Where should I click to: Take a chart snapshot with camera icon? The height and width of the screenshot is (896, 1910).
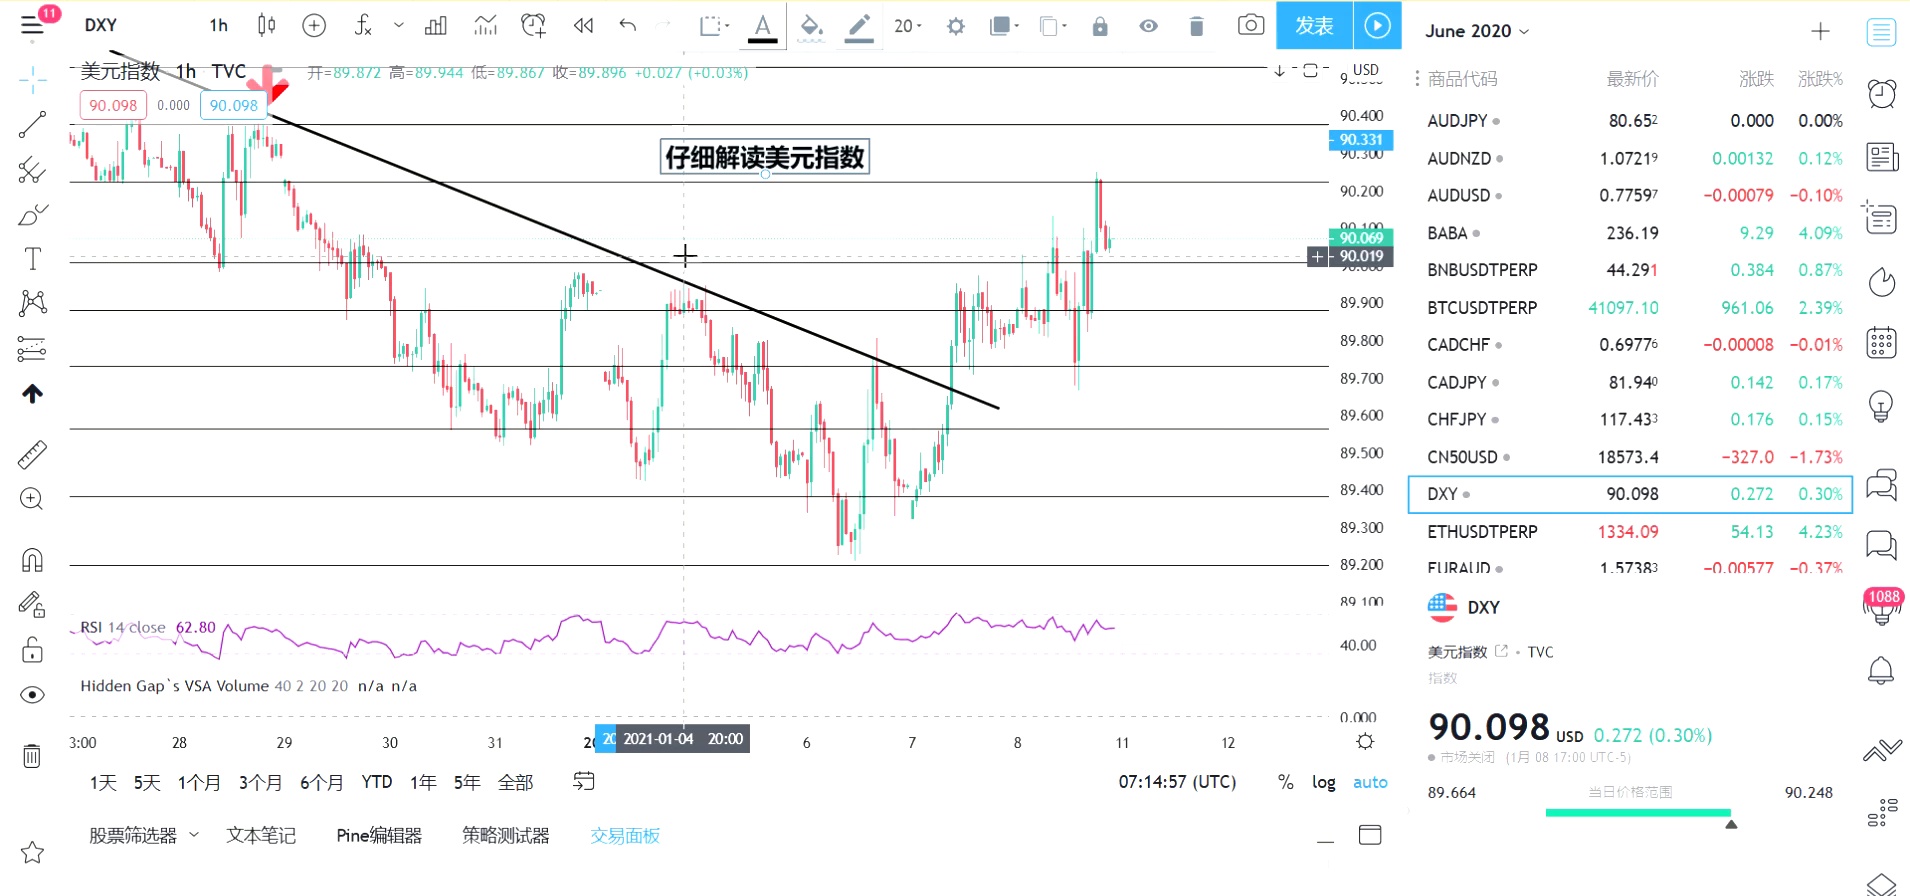click(1250, 25)
